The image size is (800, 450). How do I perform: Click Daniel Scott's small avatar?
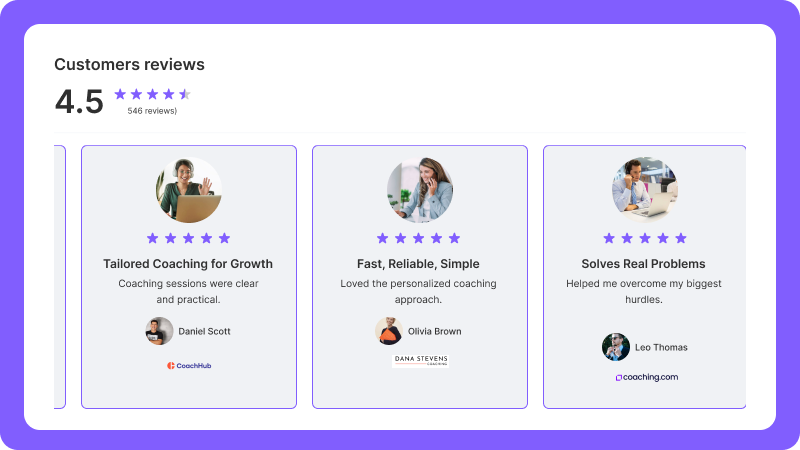(x=159, y=331)
